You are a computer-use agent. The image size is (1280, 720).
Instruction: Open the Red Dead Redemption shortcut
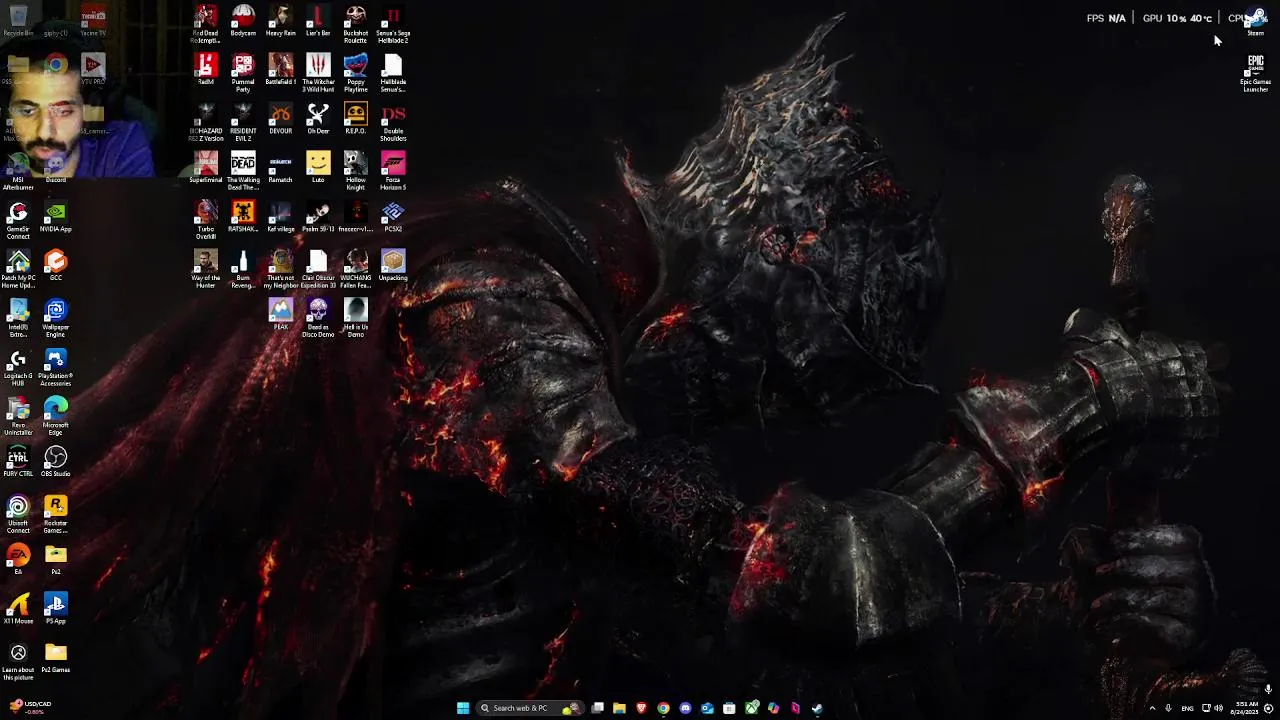(205, 24)
